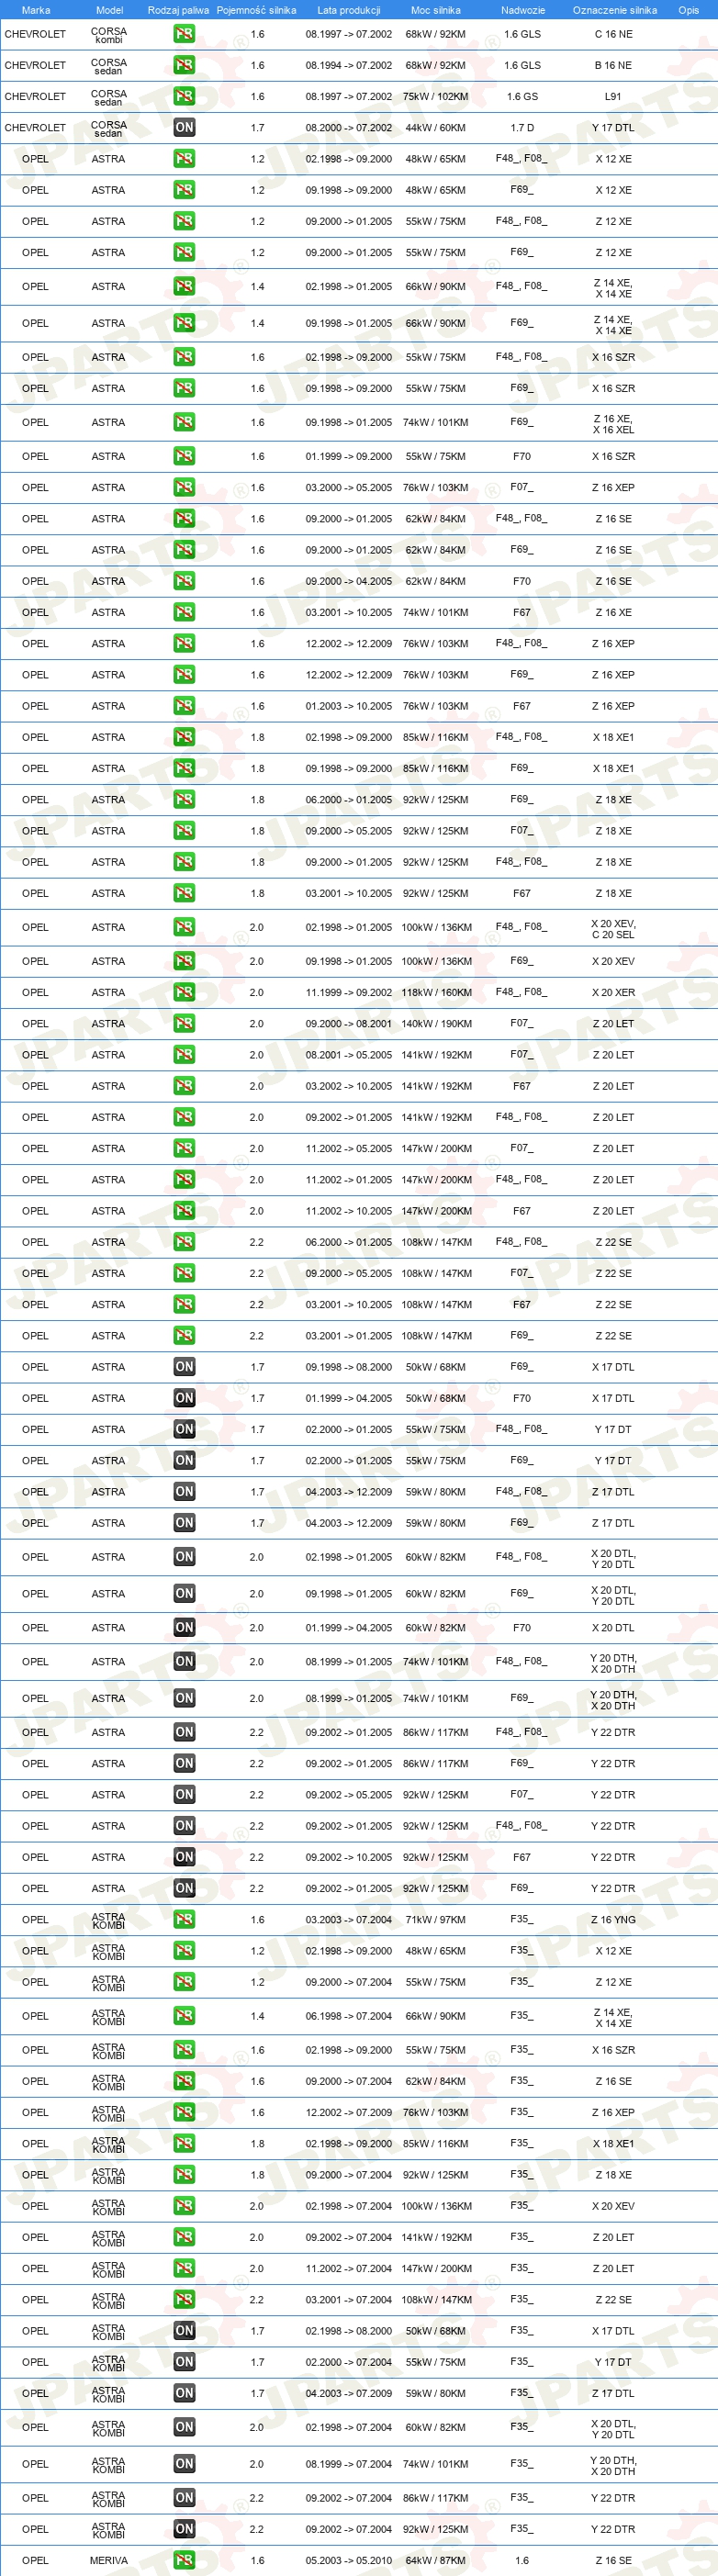This screenshot has height=2576, width=718.
Task: Select the engine code X 20 XER
Action: [613, 993]
